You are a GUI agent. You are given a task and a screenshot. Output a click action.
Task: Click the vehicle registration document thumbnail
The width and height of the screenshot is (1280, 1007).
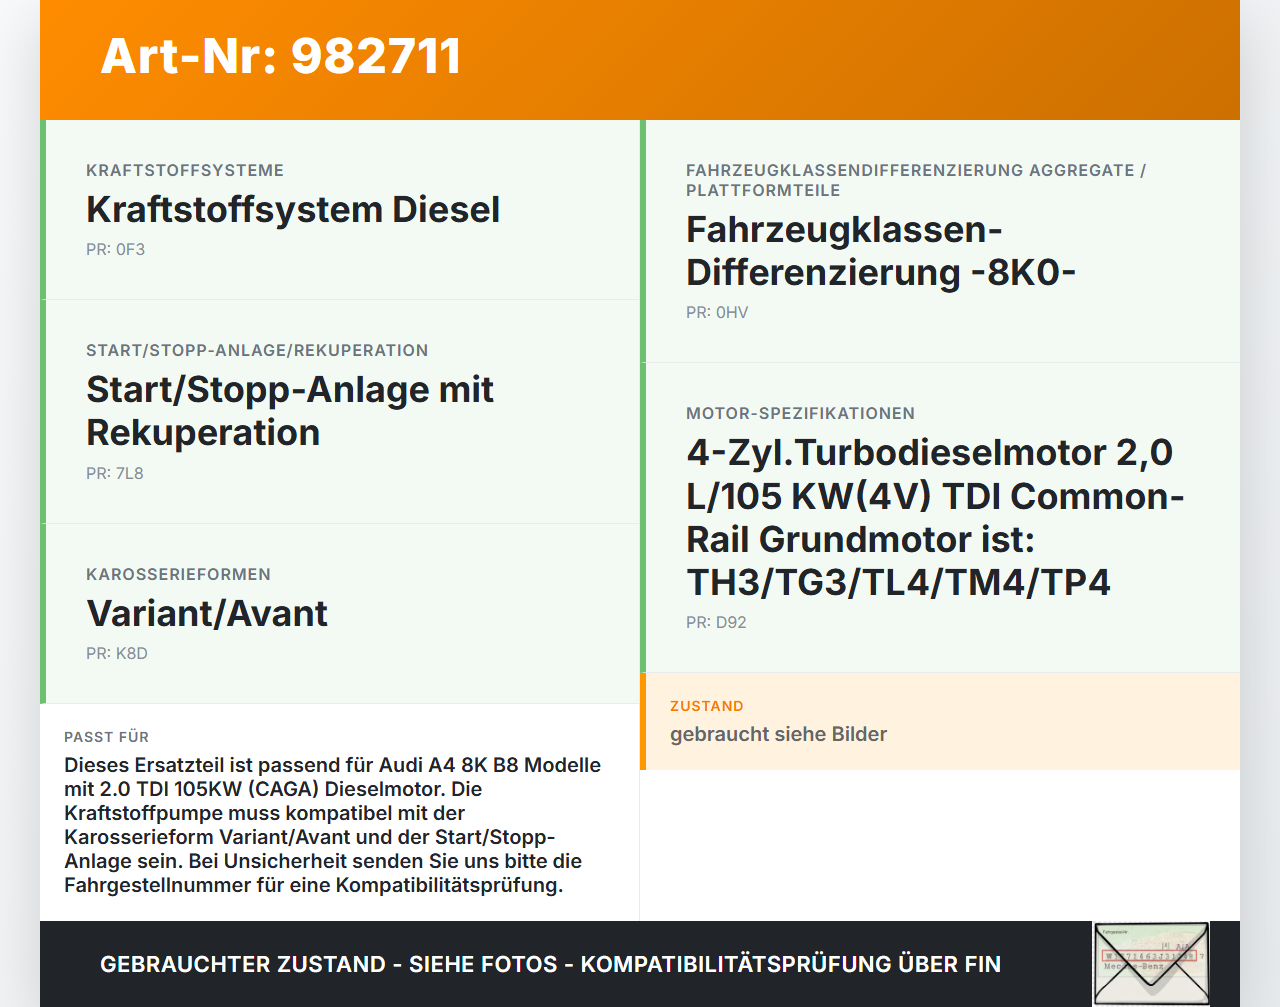coord(1151,963)
